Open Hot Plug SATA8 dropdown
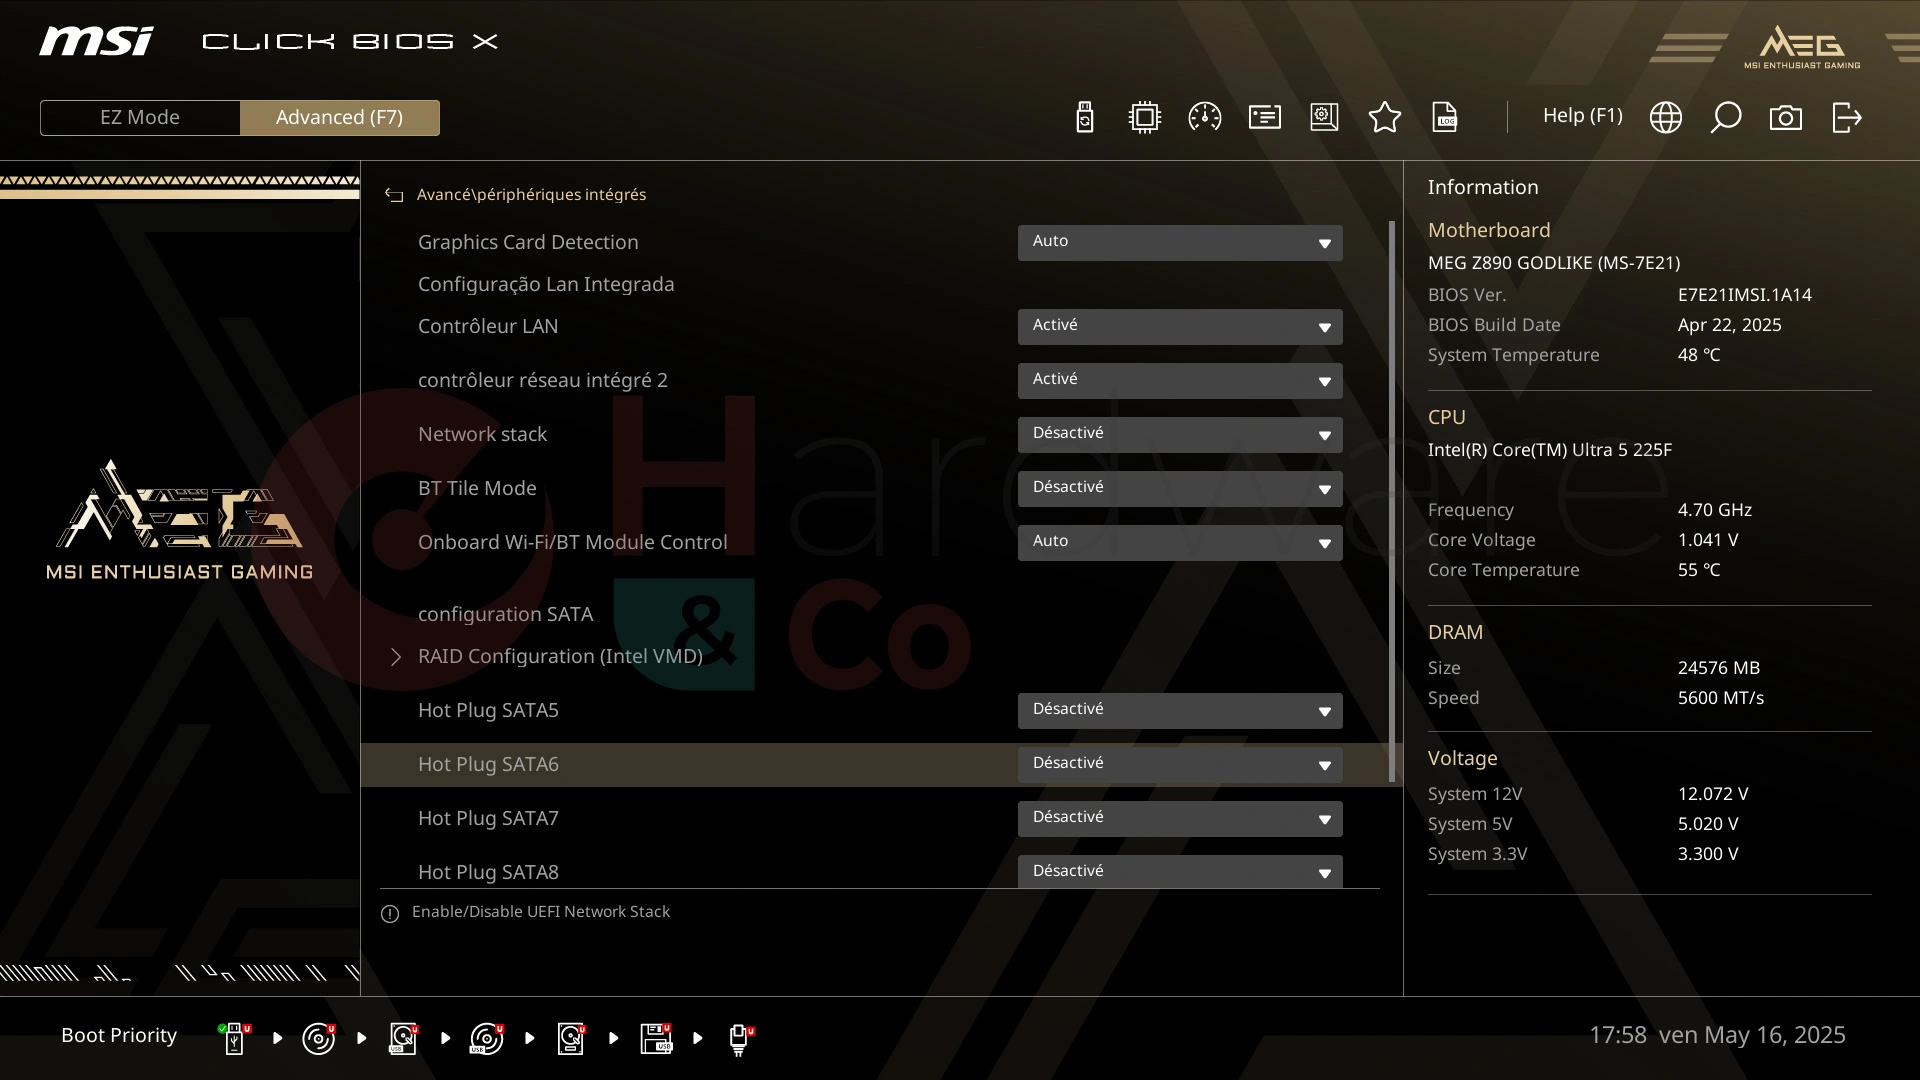Viewport: 1920px width, 1080px height. point(1180,871)
